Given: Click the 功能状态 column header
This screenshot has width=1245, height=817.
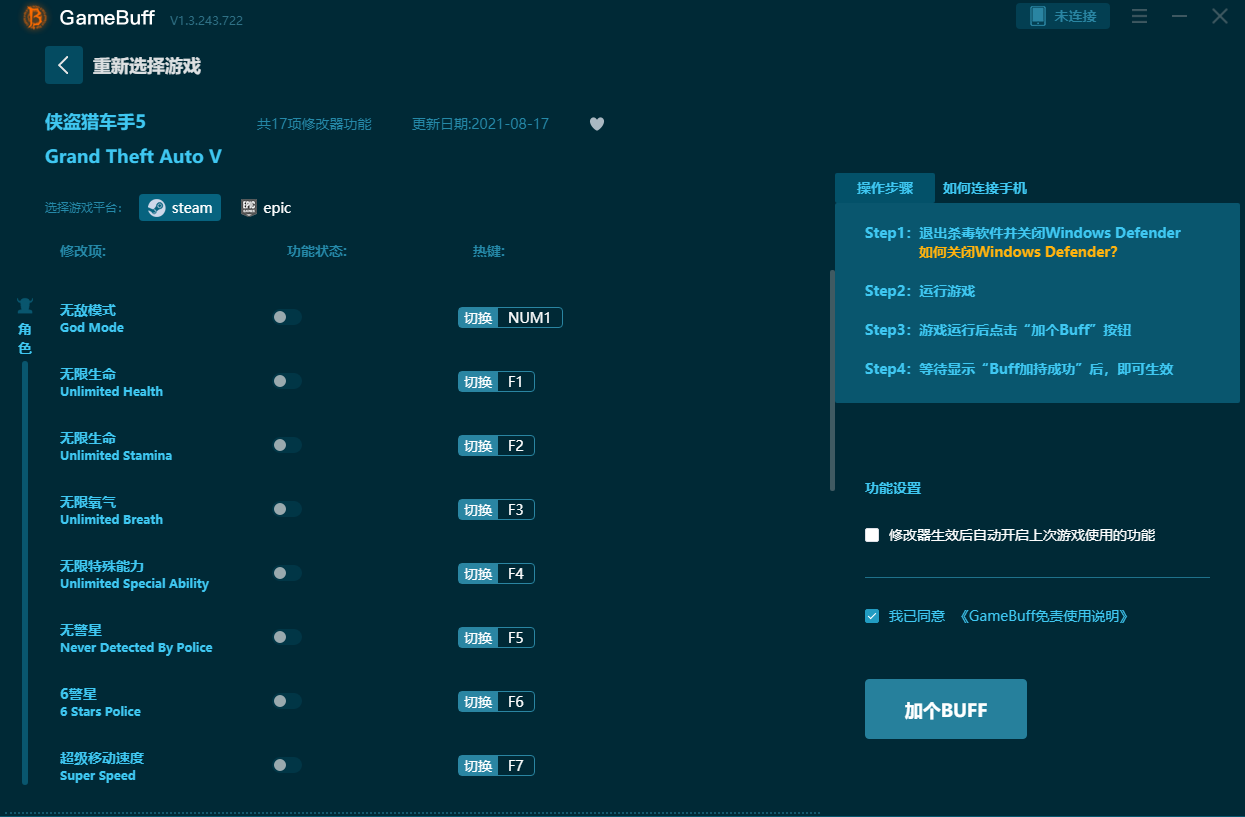Looking at the screenshot, I should [x=317, y=251].
